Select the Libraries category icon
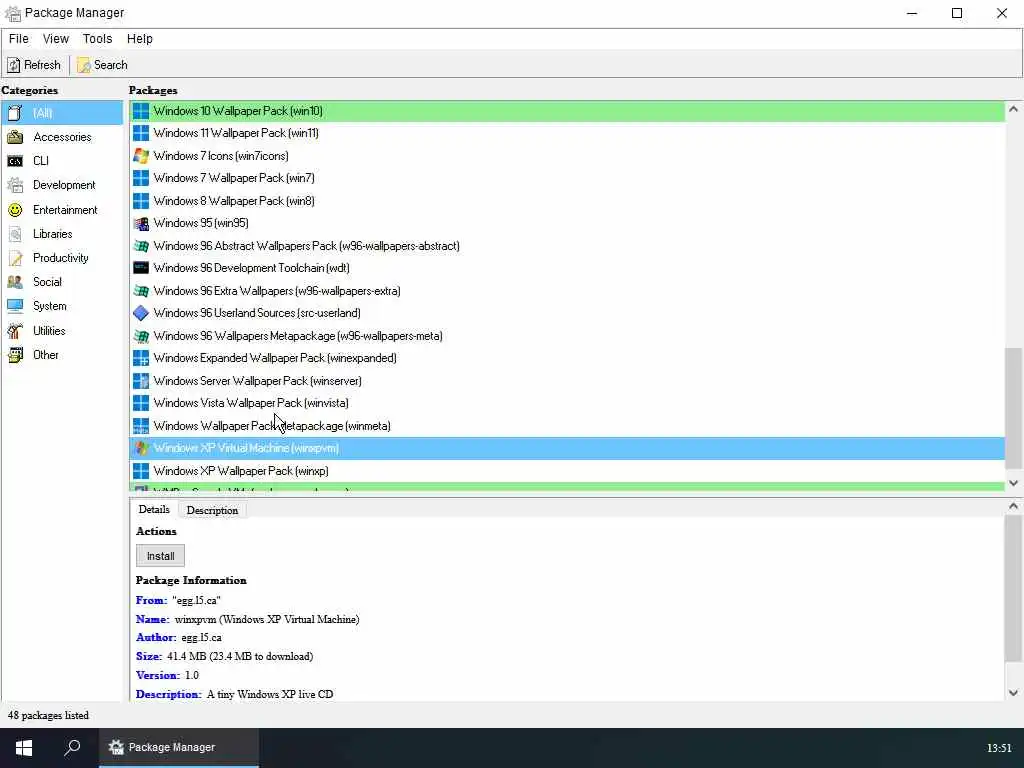 [x=14, y=234]
